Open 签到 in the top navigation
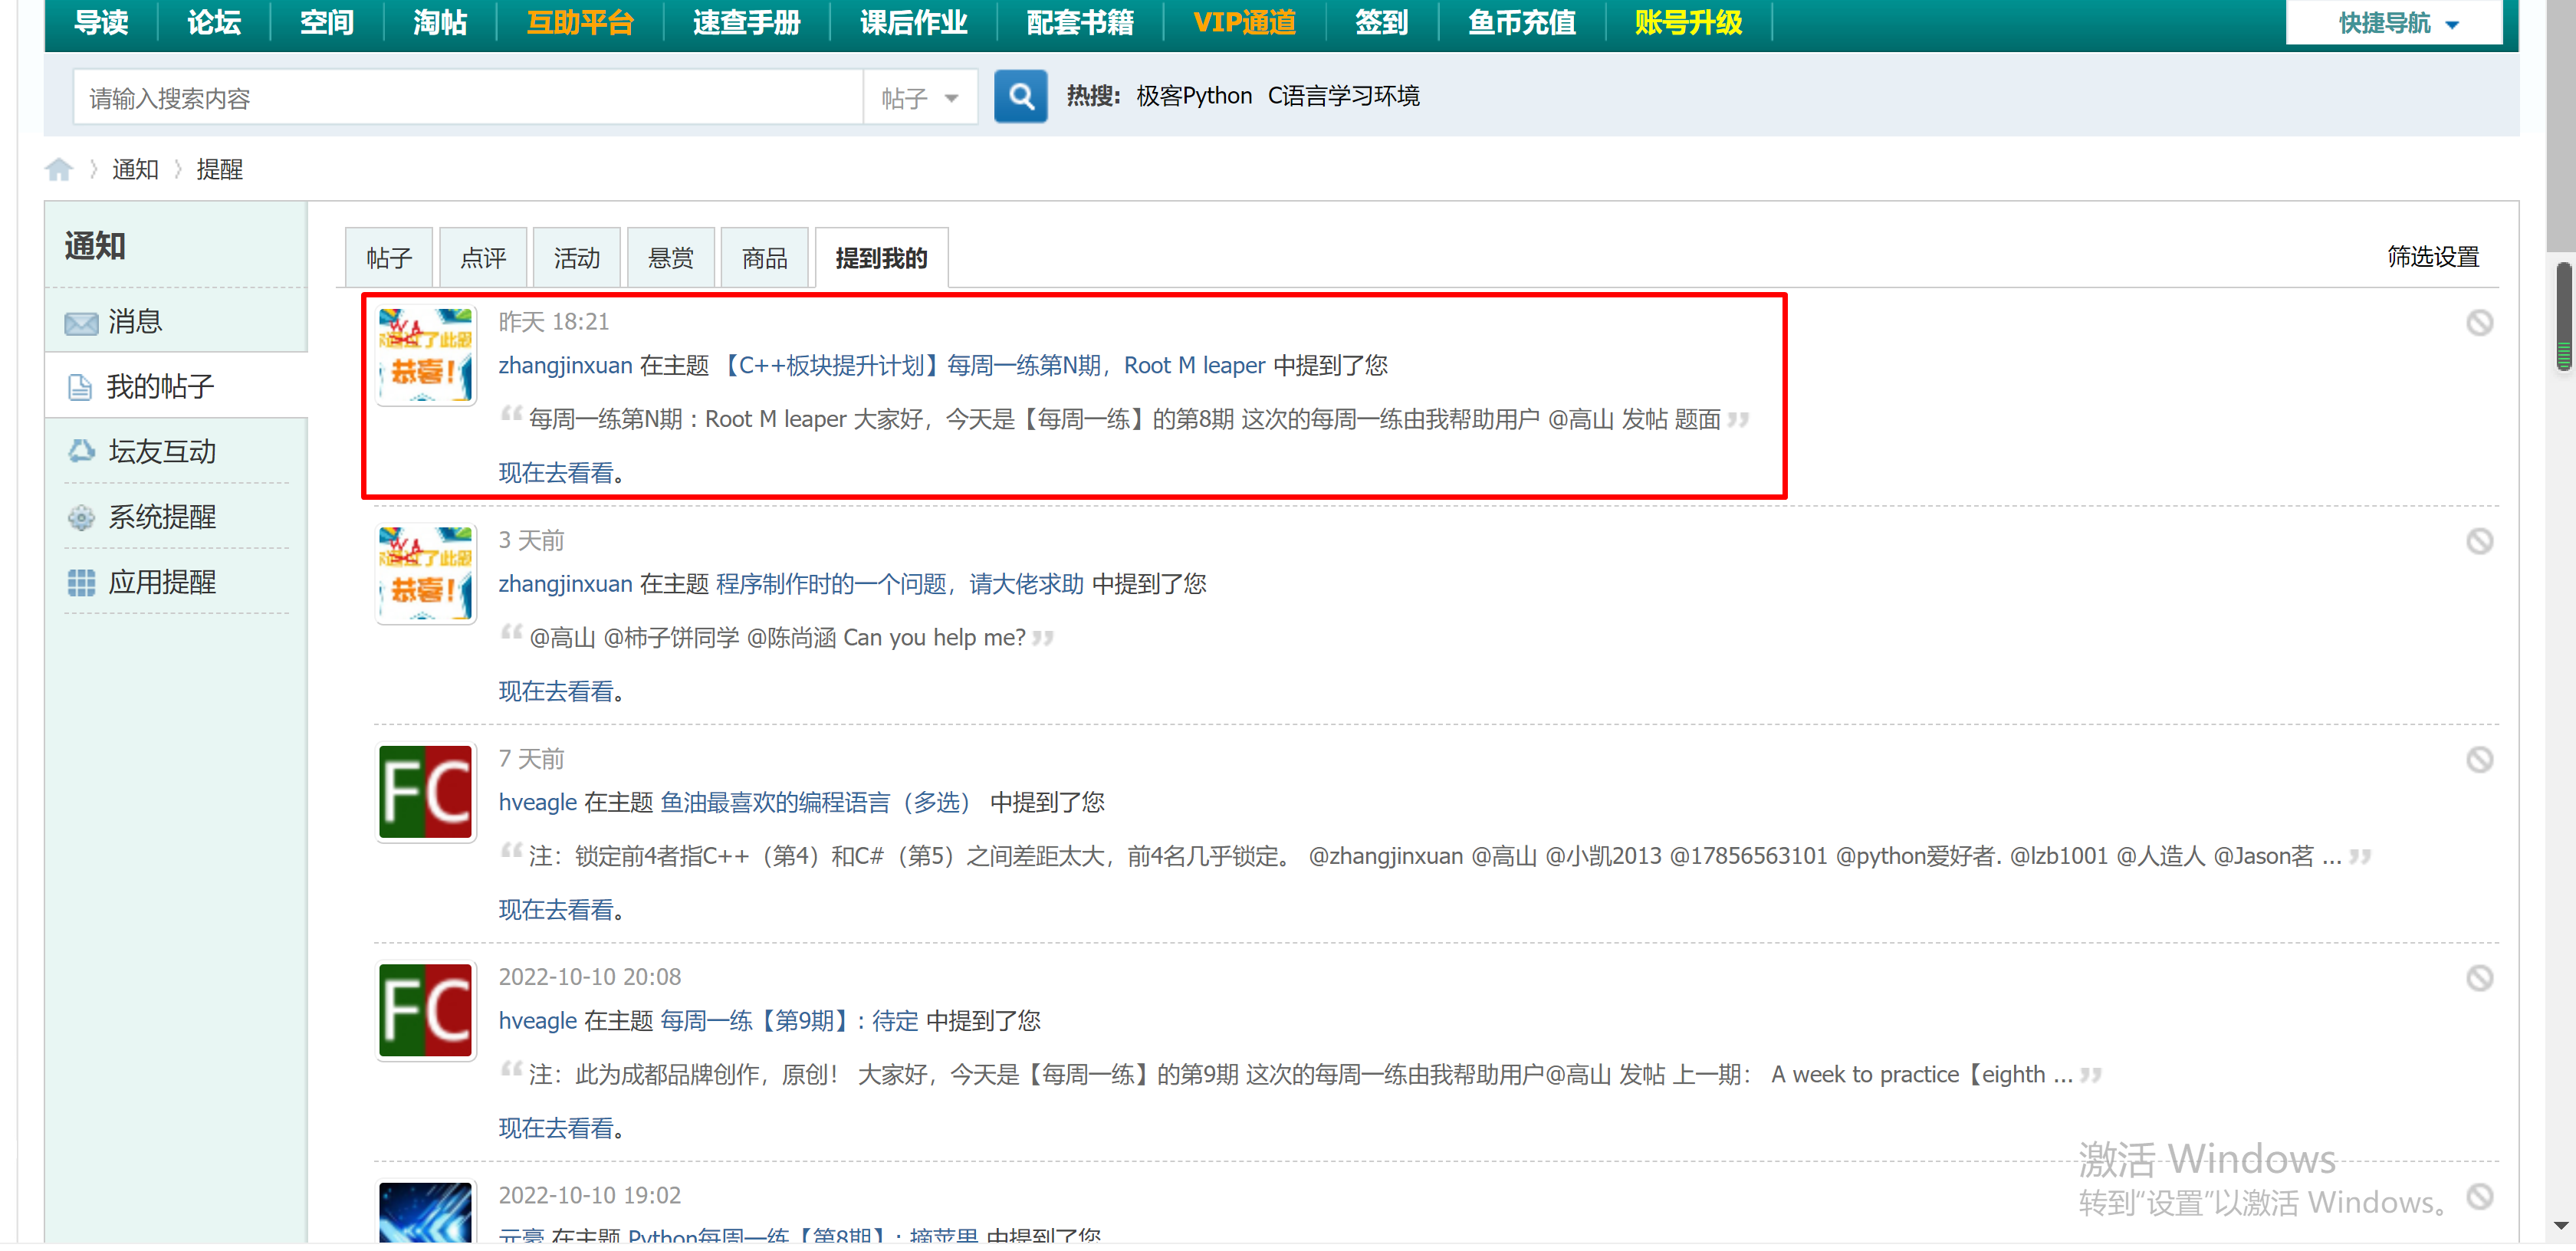Viewport: 2576px width, 1251px height. click(1381, 22)
